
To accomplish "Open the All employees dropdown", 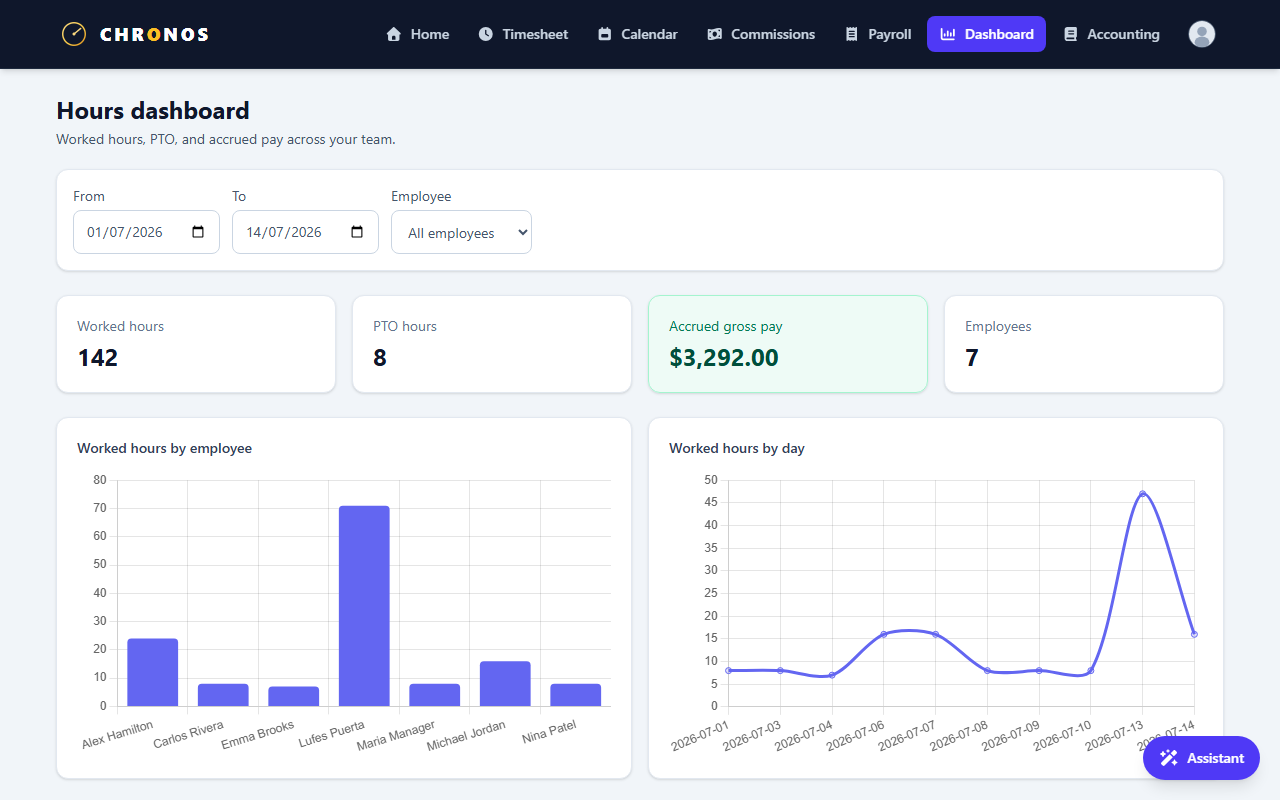I will tap(461, 232).
